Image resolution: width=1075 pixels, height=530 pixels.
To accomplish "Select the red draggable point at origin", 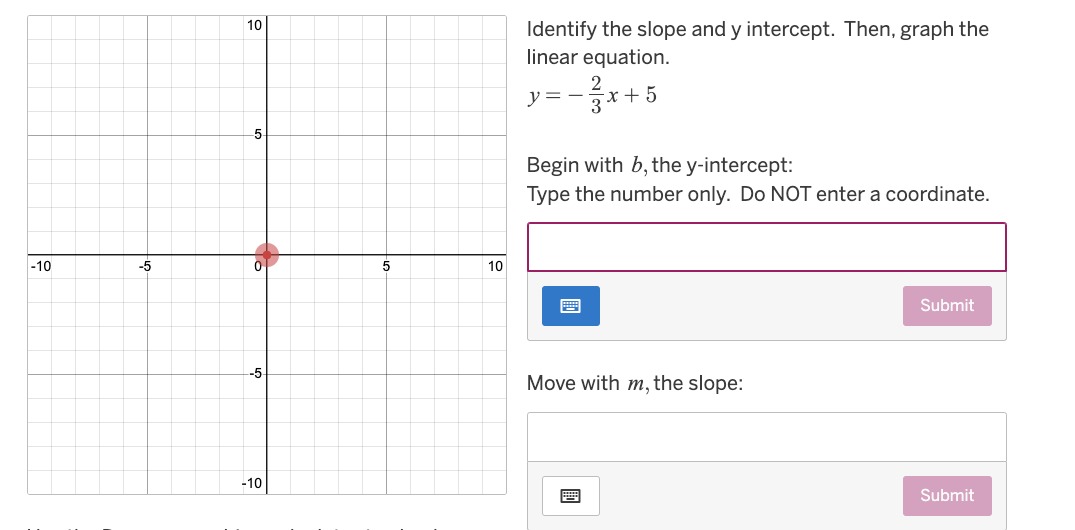I will pyautogui.click(x=267, y=255).
